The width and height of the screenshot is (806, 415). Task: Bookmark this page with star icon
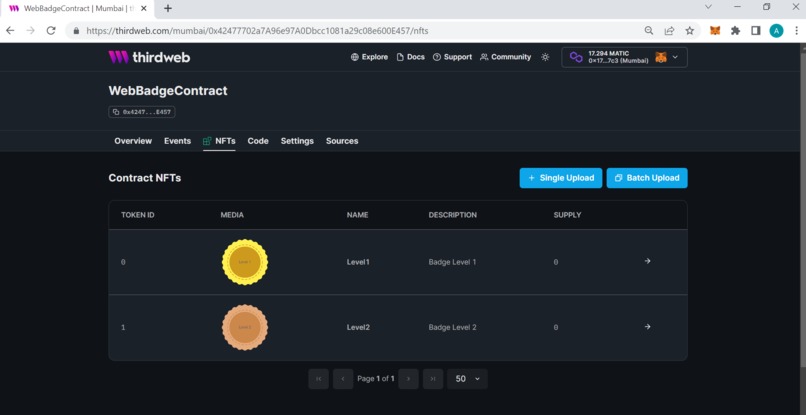pos(690,31)
